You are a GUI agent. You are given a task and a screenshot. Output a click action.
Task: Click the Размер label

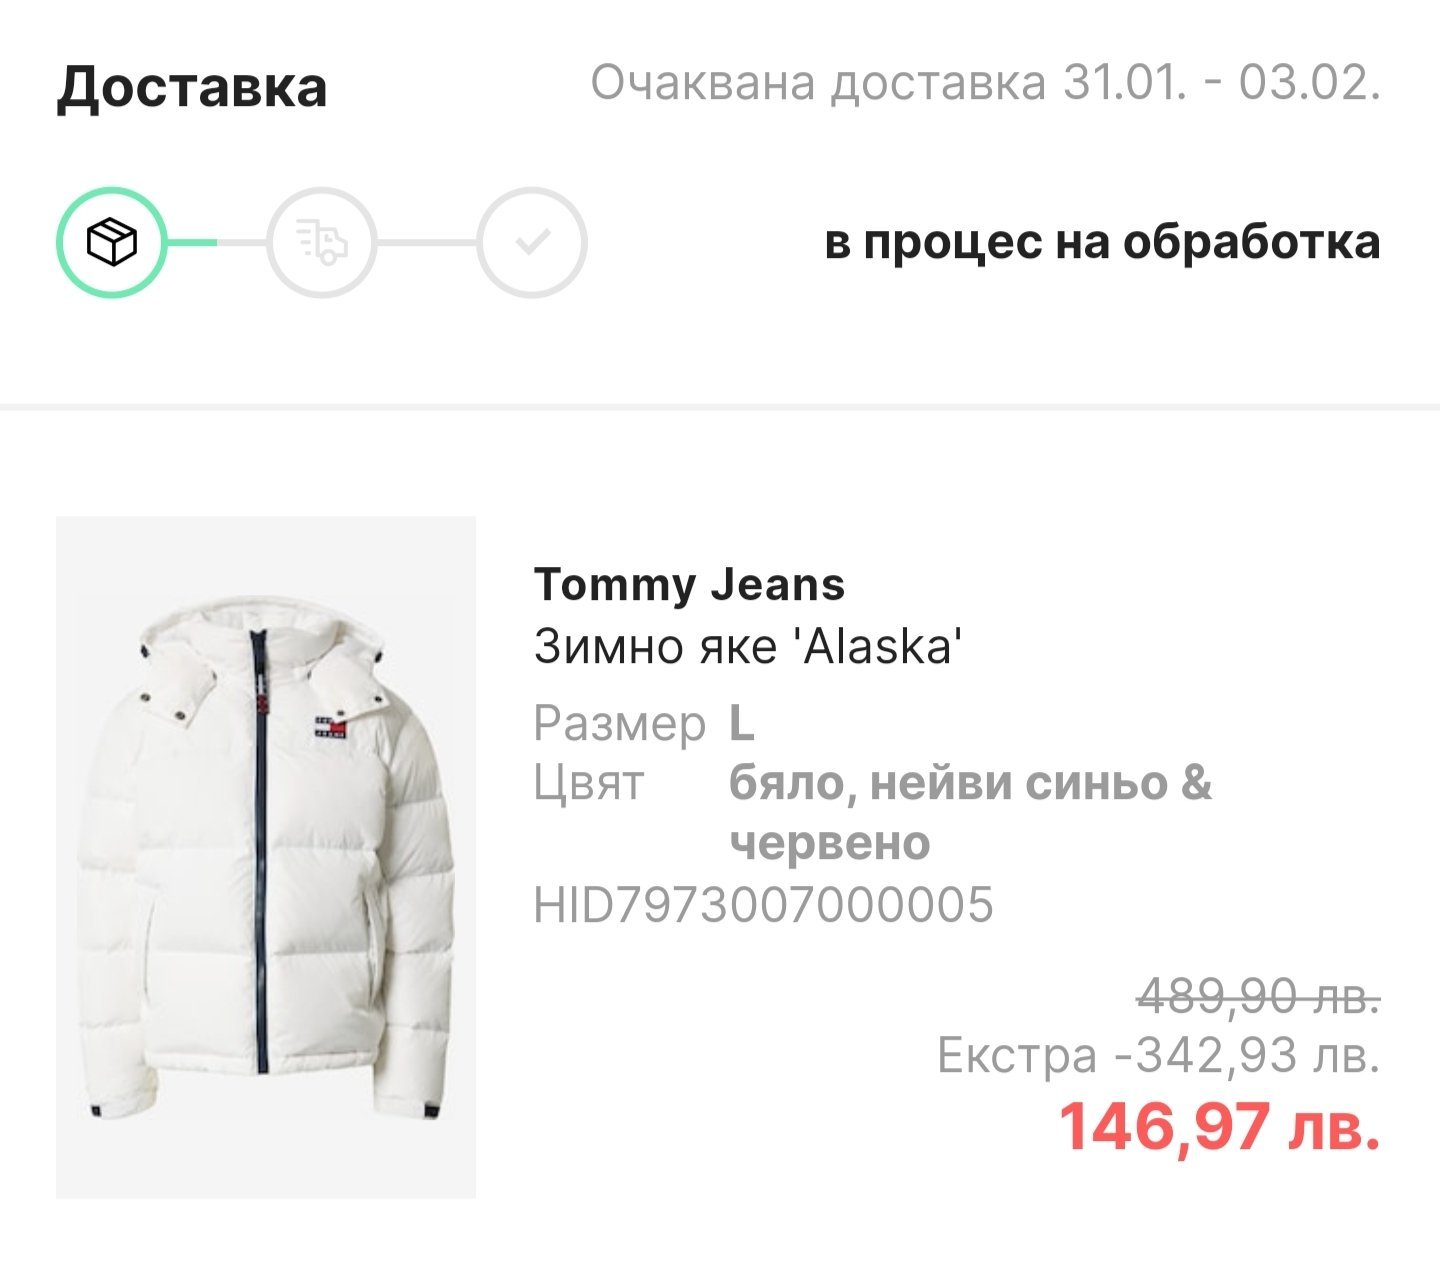point(619,723)
